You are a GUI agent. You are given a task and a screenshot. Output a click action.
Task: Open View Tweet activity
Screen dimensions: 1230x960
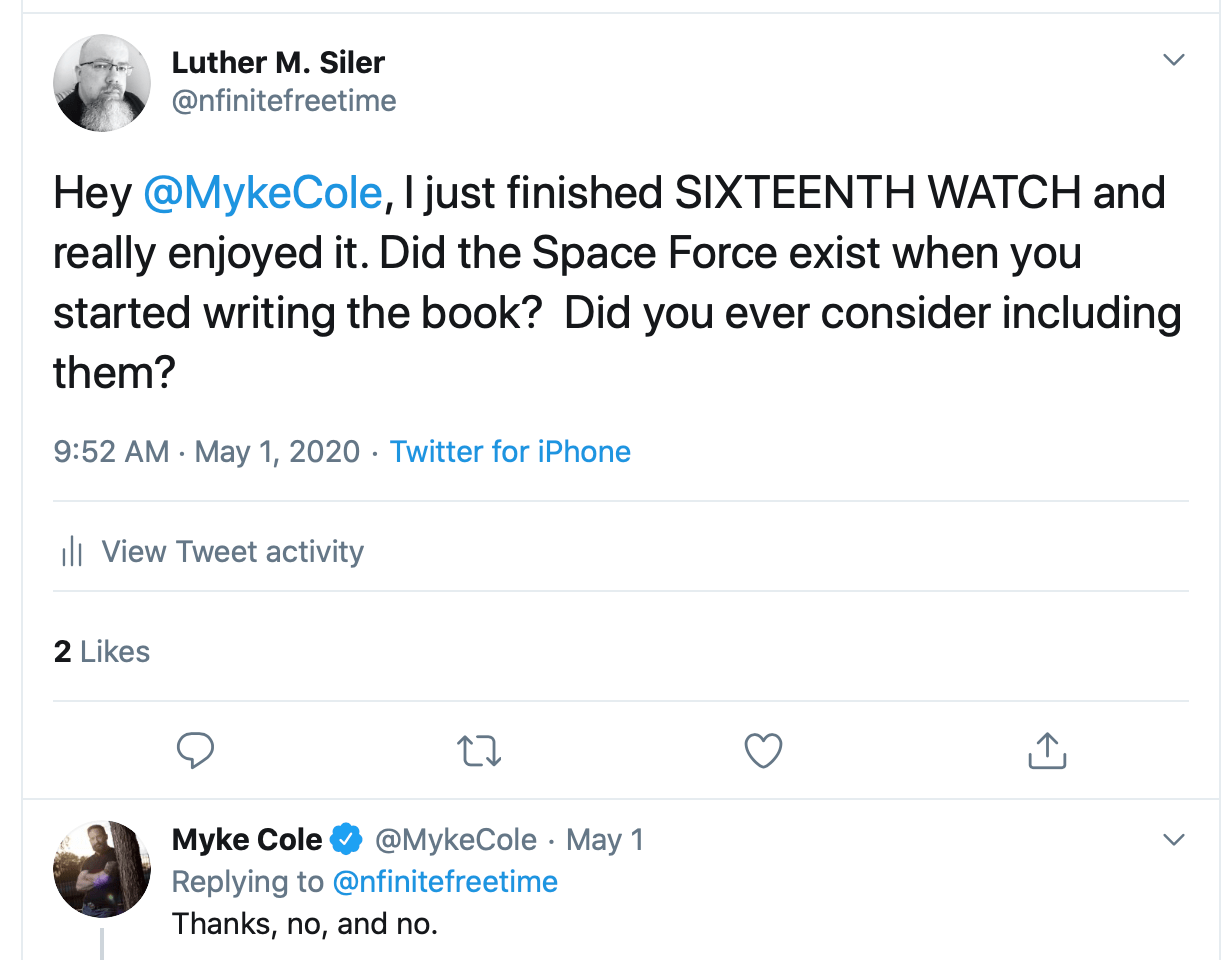point(232,552)
